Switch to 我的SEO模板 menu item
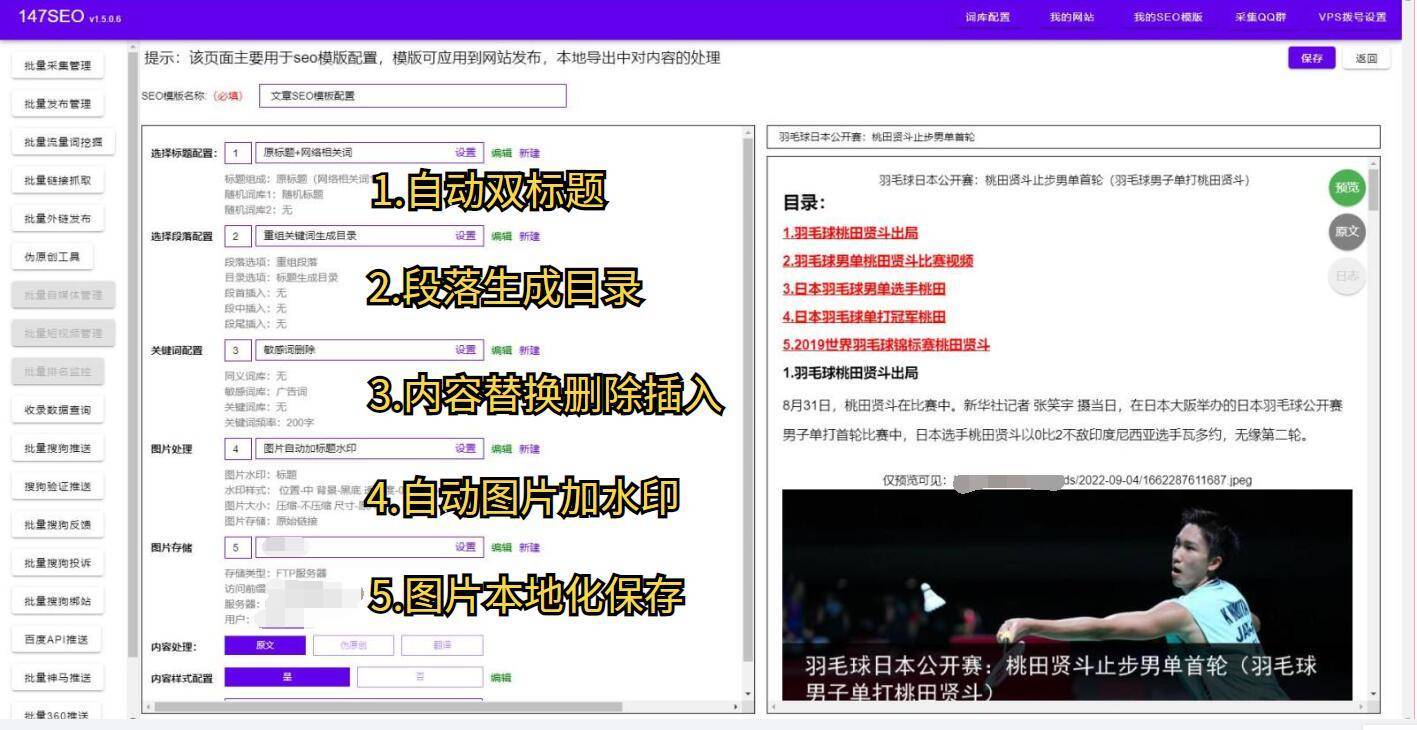This screenshot has width=1417, height=730. (1168, 17)
